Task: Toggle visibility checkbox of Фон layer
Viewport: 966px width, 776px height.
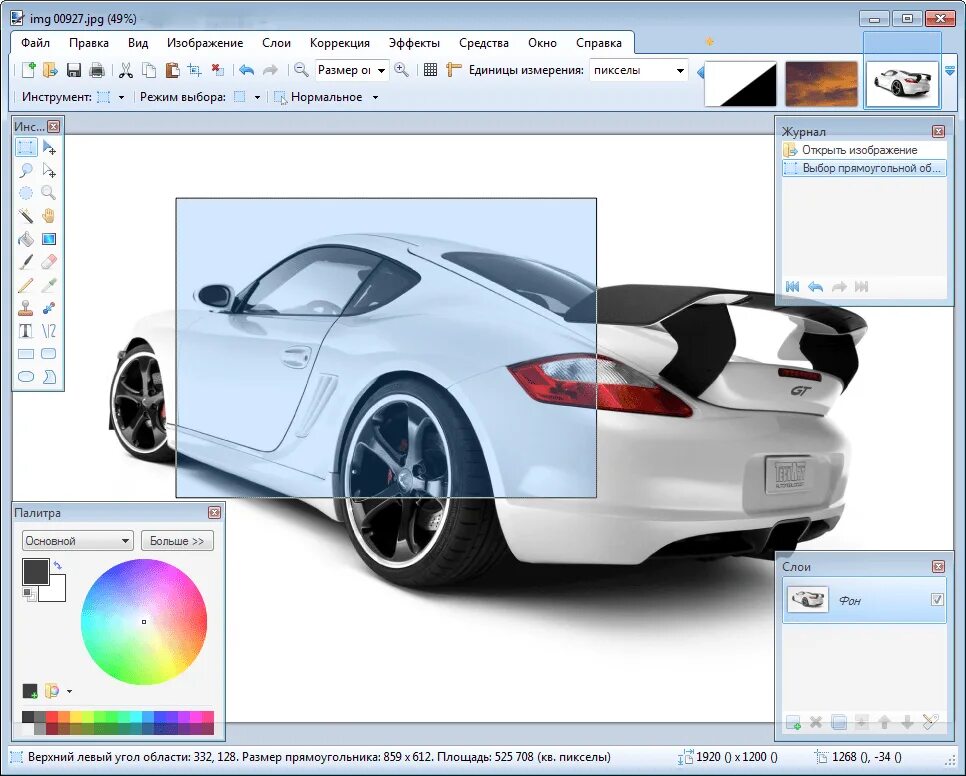Action: click(x=937, y=599)
